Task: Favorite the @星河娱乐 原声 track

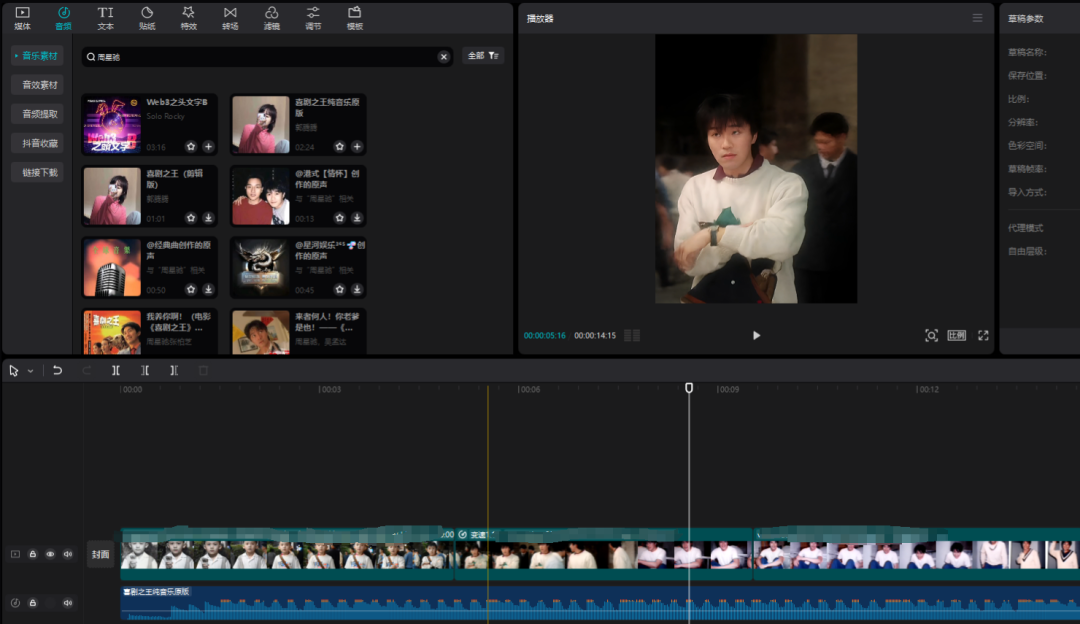Action: click(x=340, y=289)
